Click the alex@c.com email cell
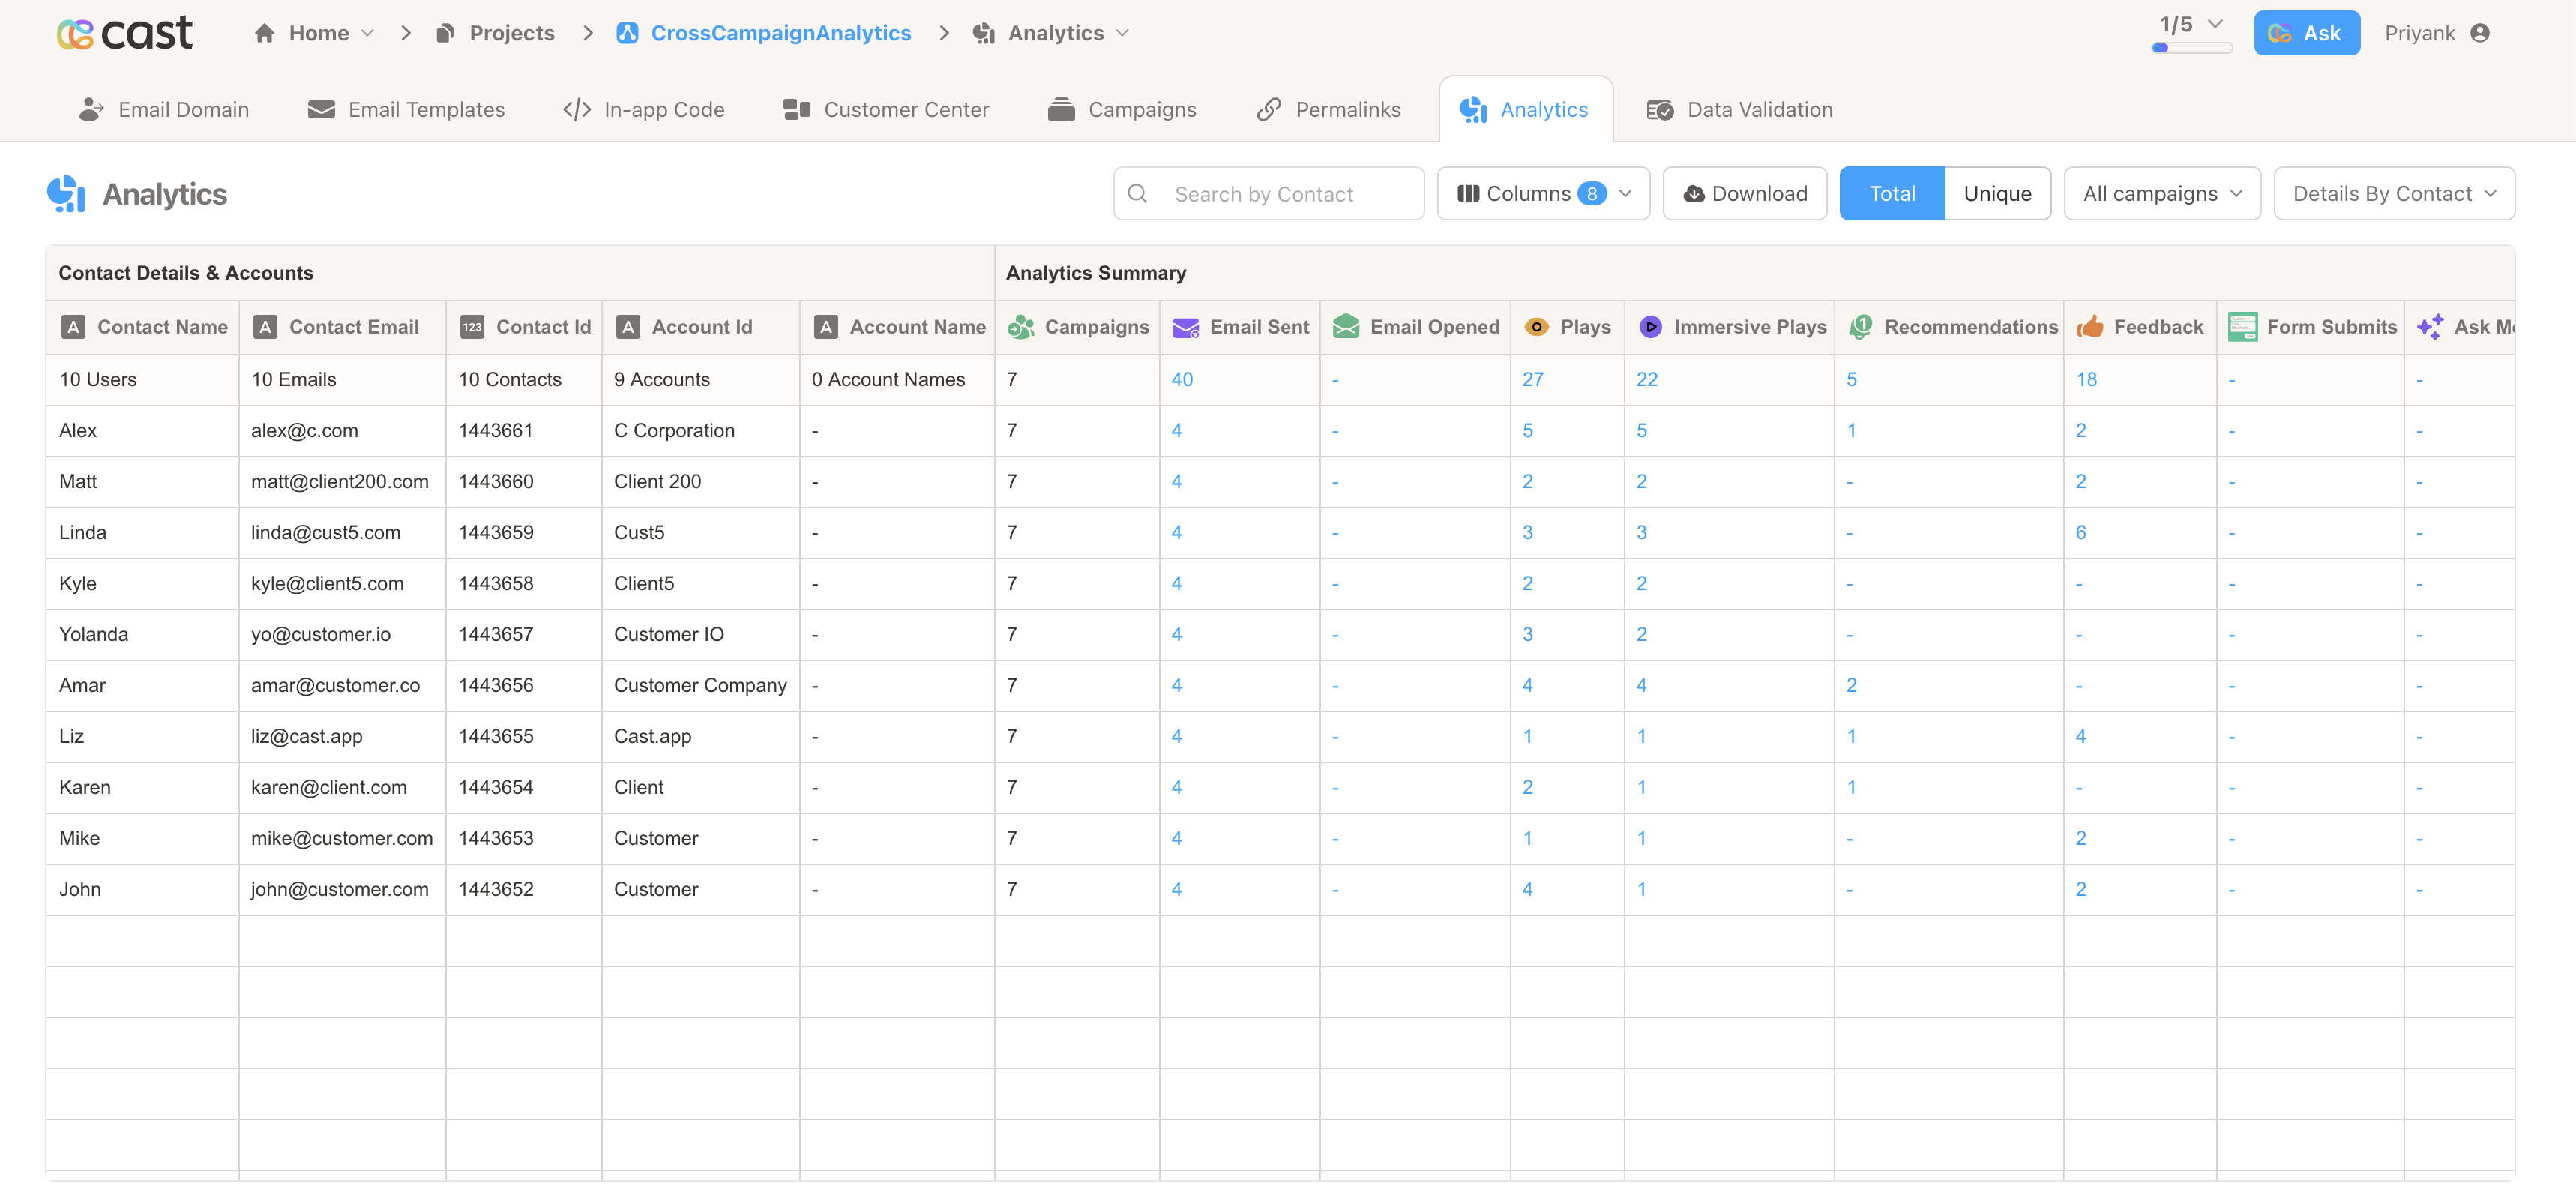This screenshot has height=1186, width=2576. pos(342,430)
